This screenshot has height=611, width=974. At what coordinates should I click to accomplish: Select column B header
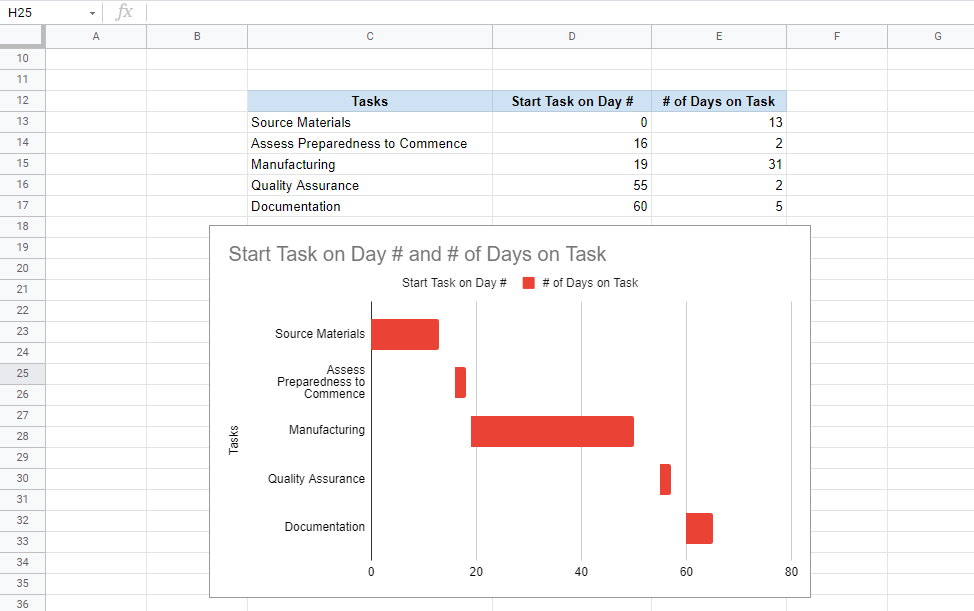197,37
